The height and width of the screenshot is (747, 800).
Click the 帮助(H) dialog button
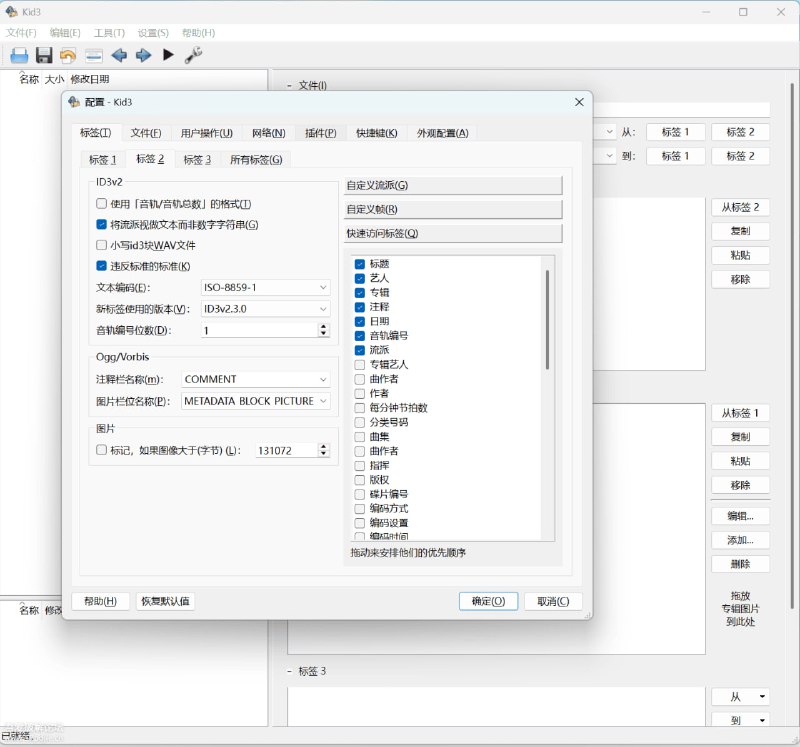pos(101,601)
